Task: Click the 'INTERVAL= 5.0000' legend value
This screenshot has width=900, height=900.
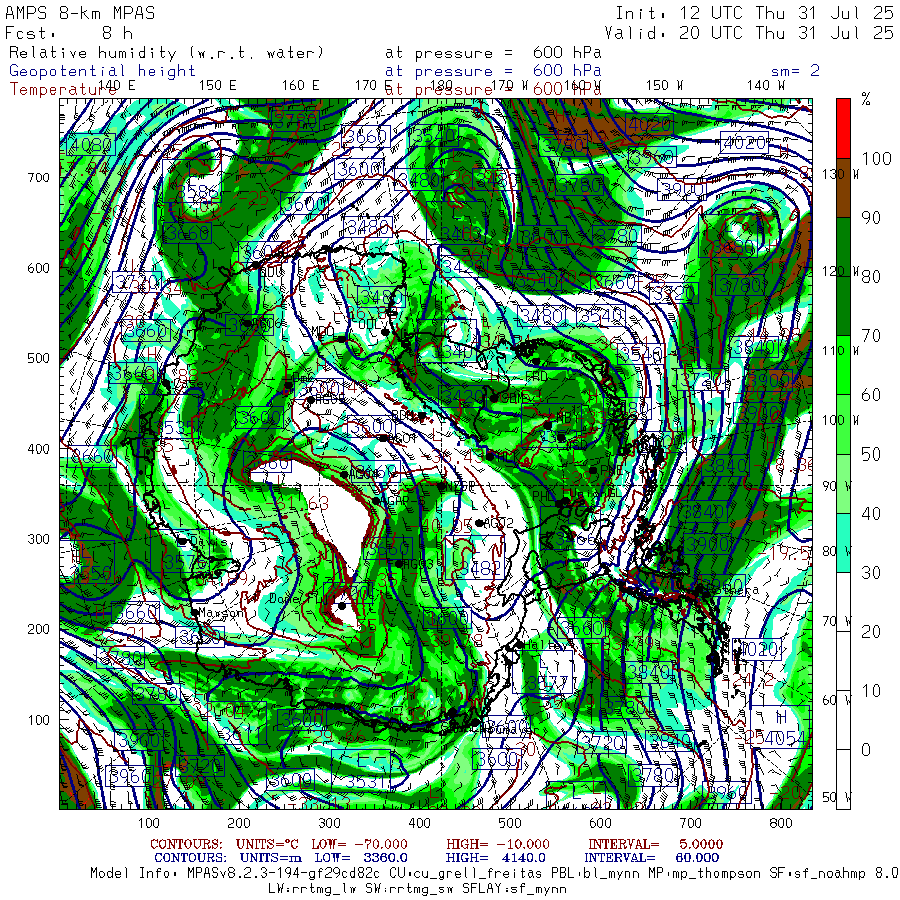Action: coord(655,844)
